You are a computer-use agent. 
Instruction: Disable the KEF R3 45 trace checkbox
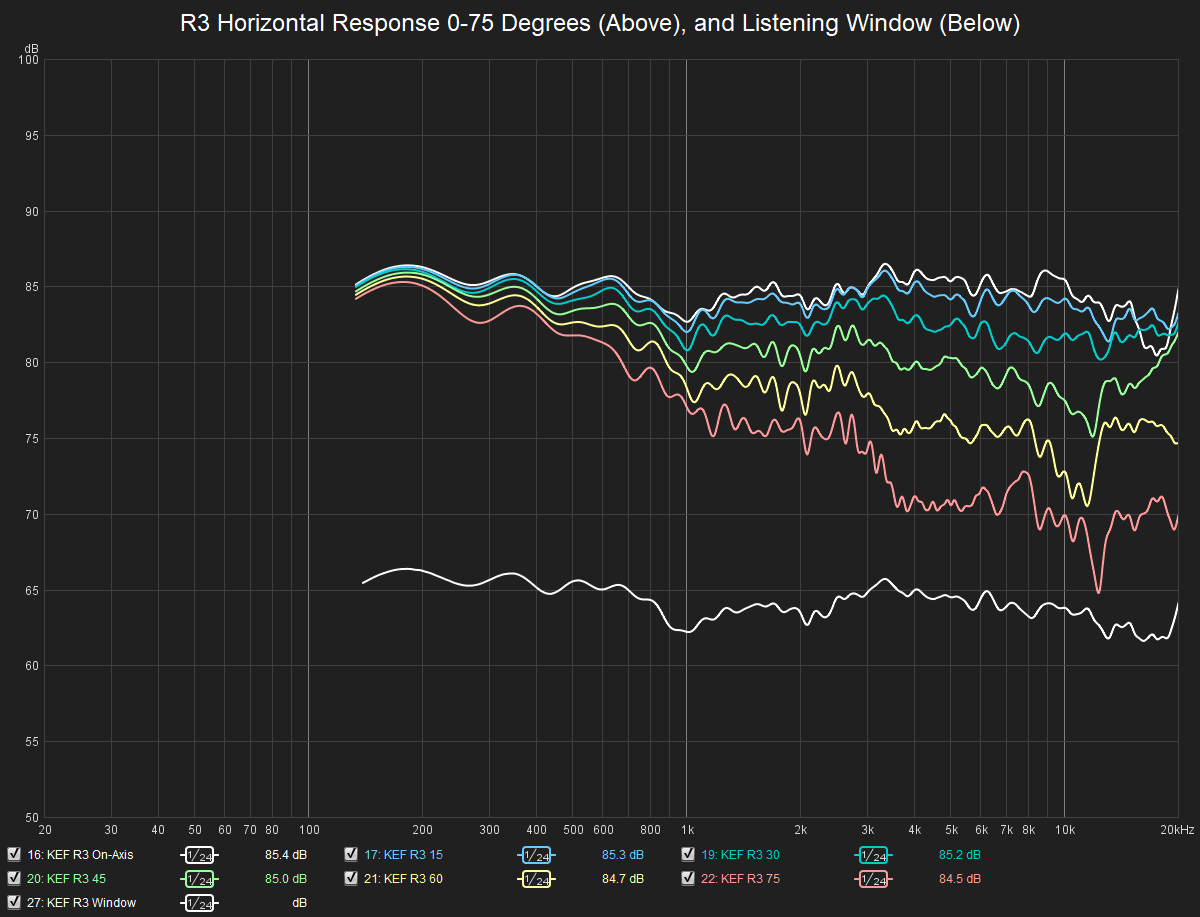point(14,878)
